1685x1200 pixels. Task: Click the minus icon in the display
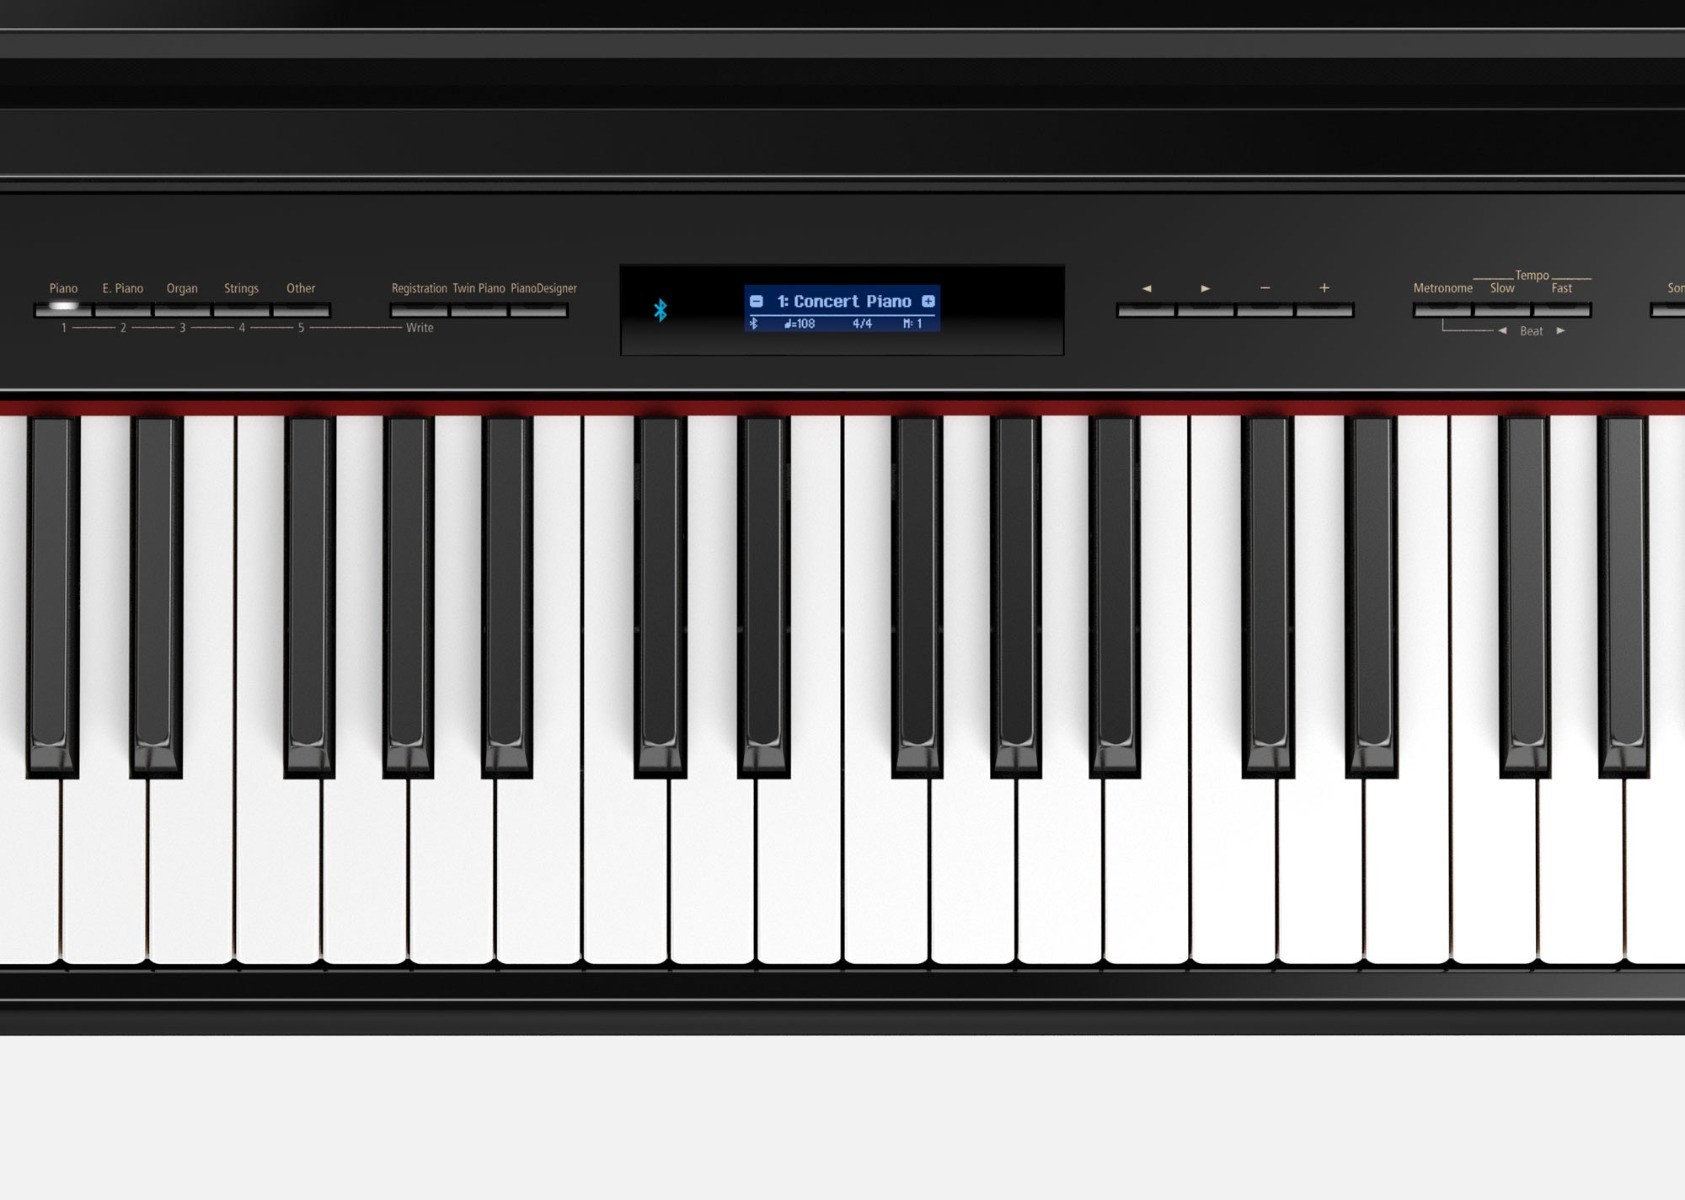[x=757, y=301]
